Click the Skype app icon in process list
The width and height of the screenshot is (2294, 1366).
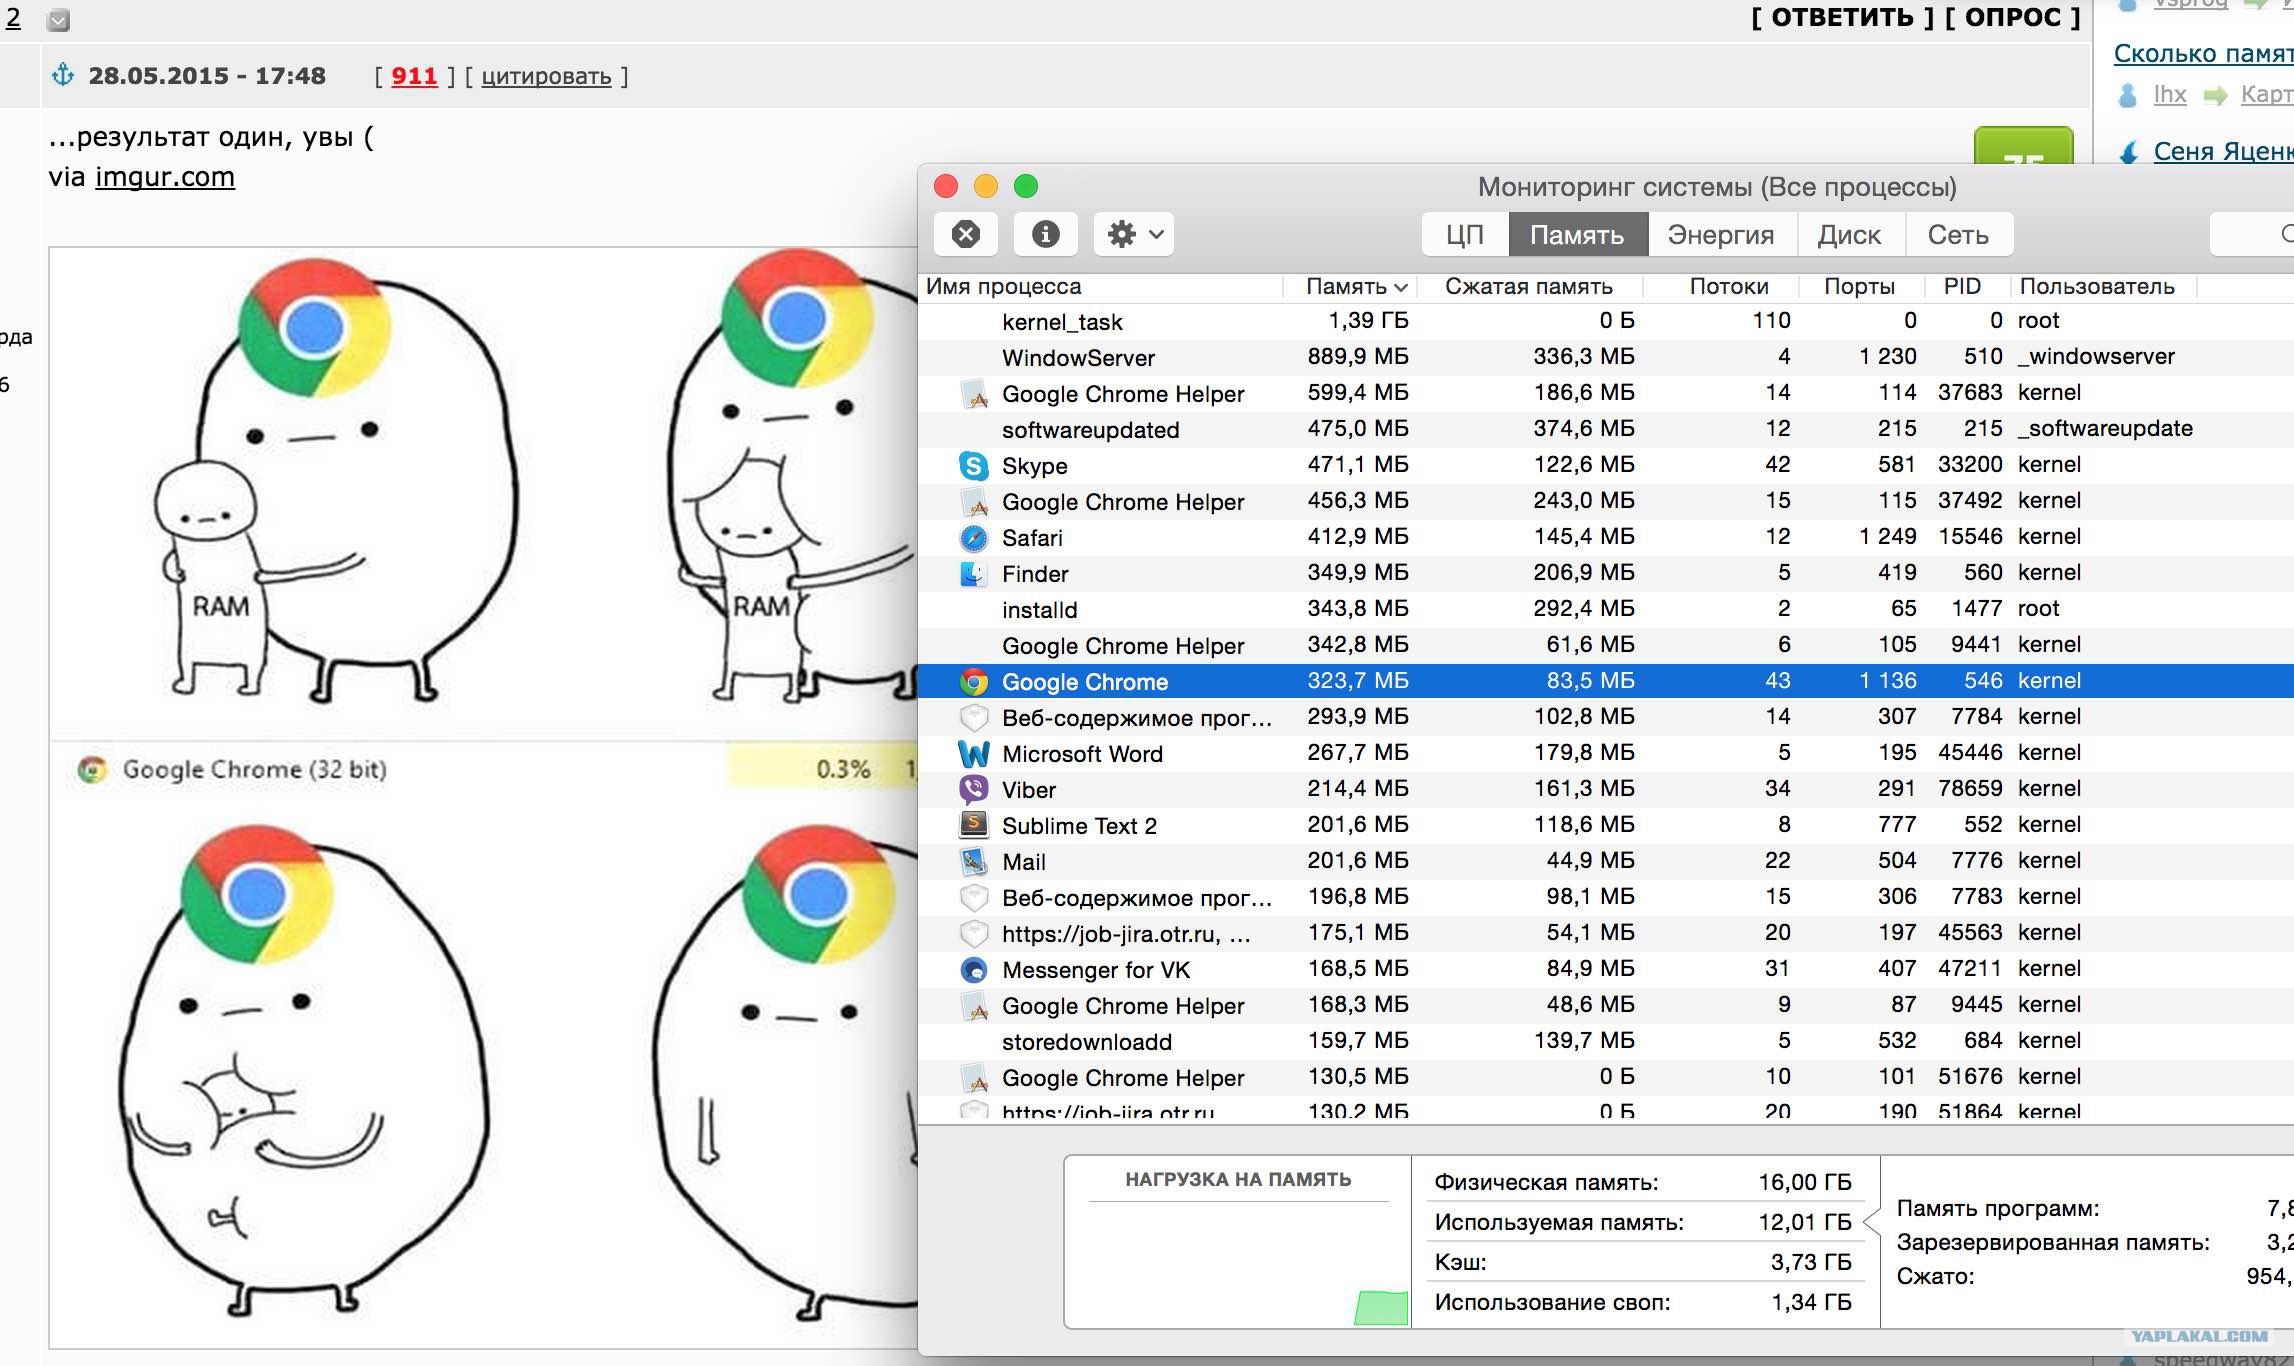(x=973, y=465)
